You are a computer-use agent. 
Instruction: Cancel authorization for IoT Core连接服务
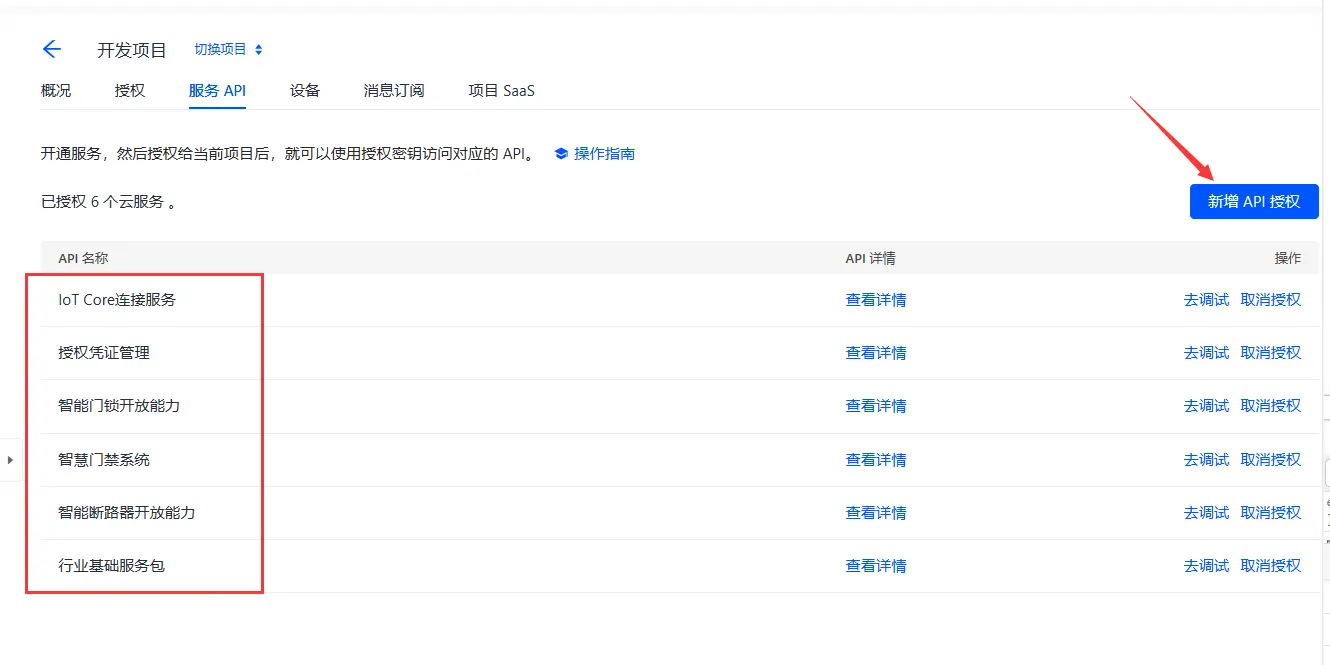(1271, 299)
